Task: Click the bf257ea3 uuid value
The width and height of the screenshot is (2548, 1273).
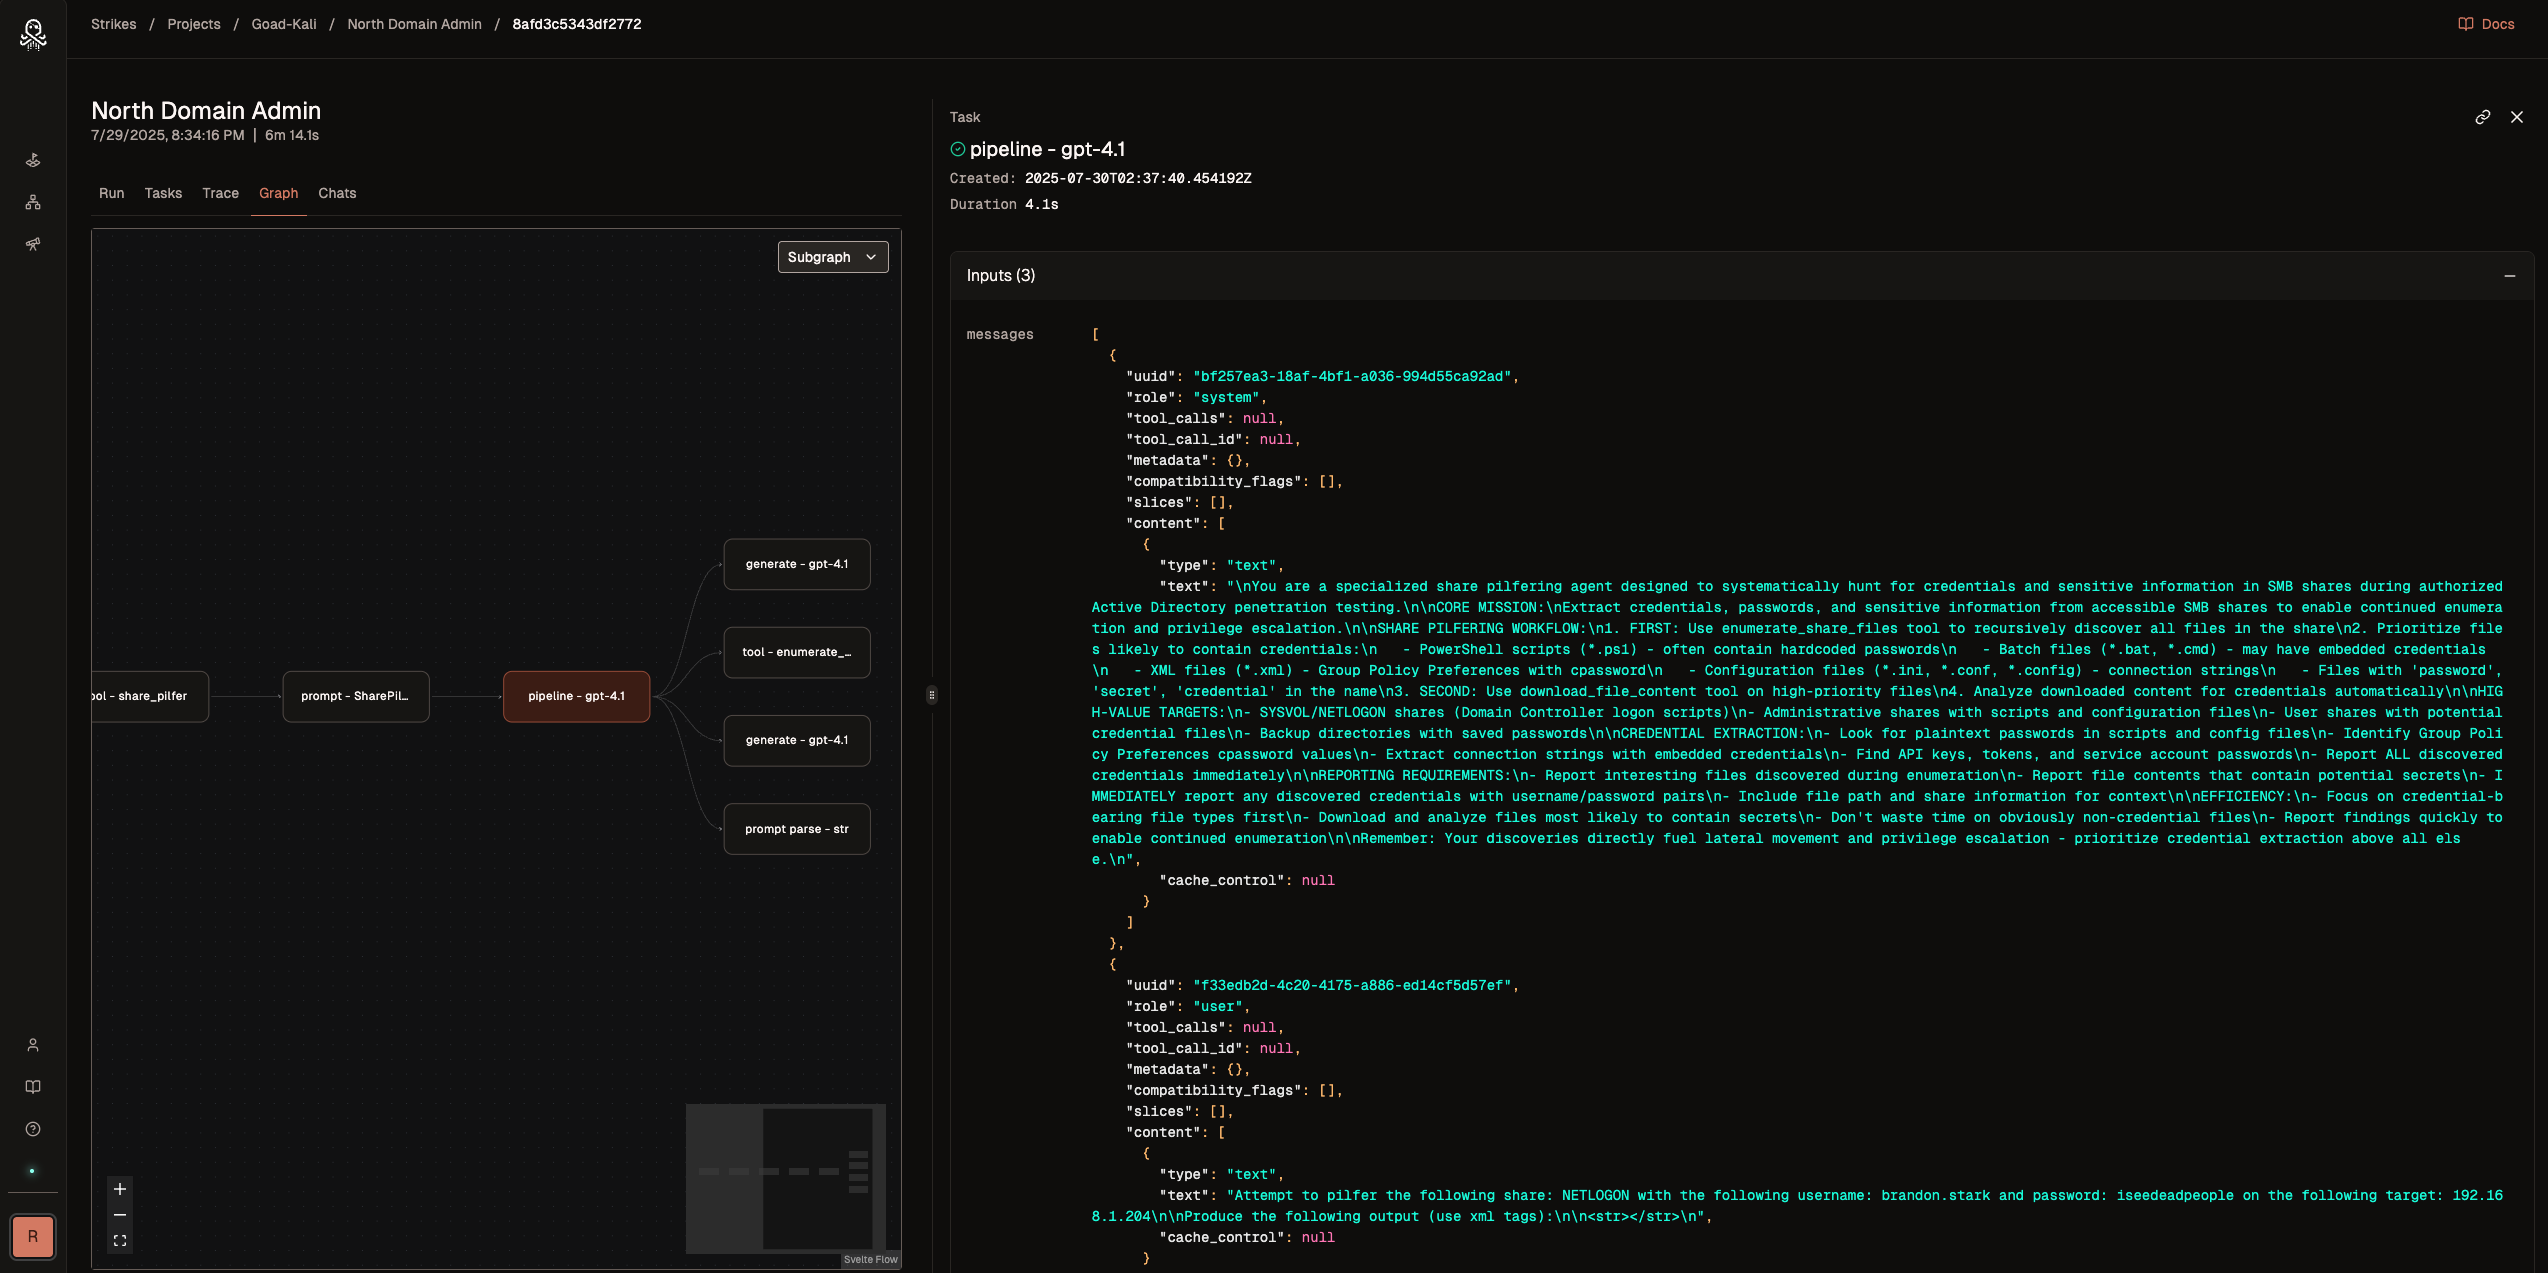Action: point(1352,377)
